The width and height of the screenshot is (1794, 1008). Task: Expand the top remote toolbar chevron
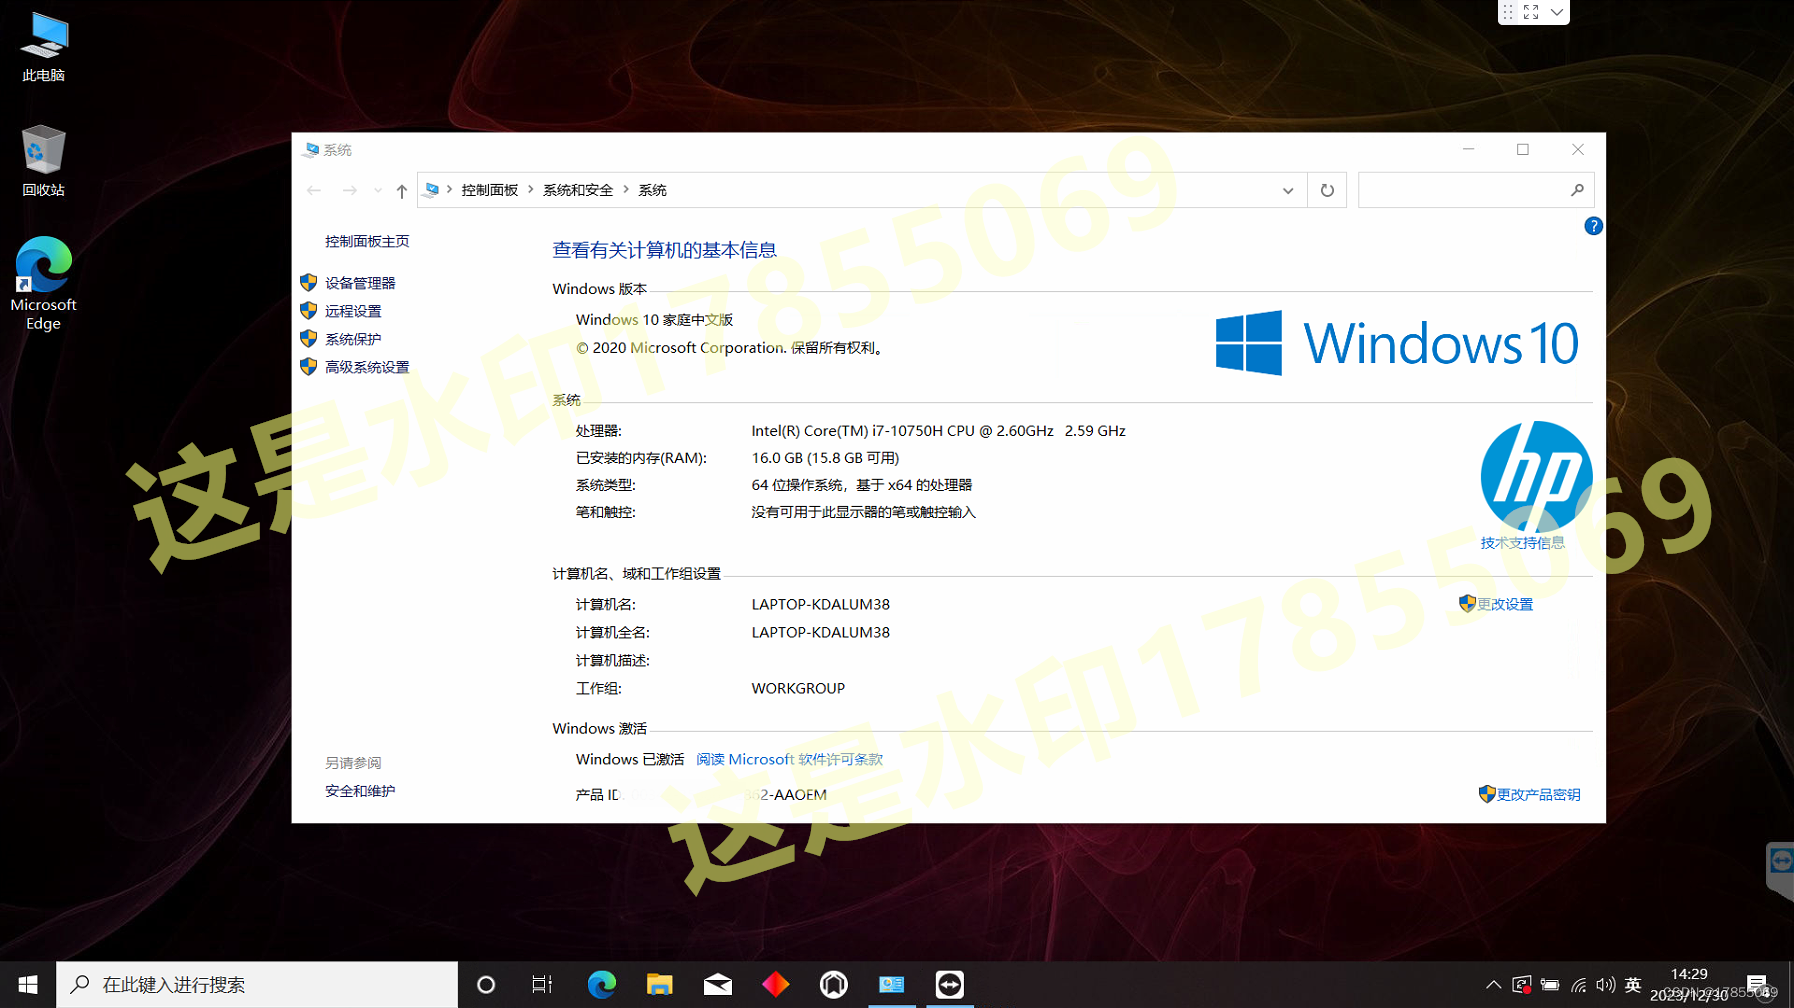(x=1557, y=12)
